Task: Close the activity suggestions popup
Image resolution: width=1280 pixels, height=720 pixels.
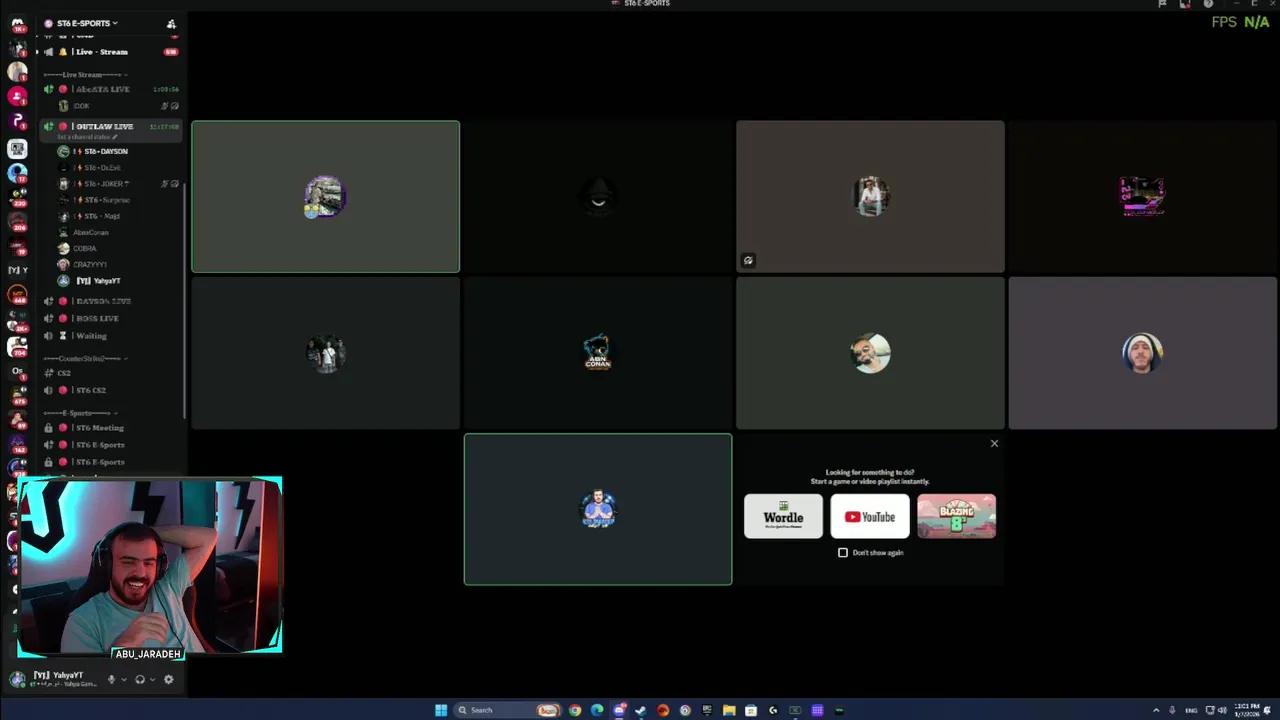Action: click(994, 443)
